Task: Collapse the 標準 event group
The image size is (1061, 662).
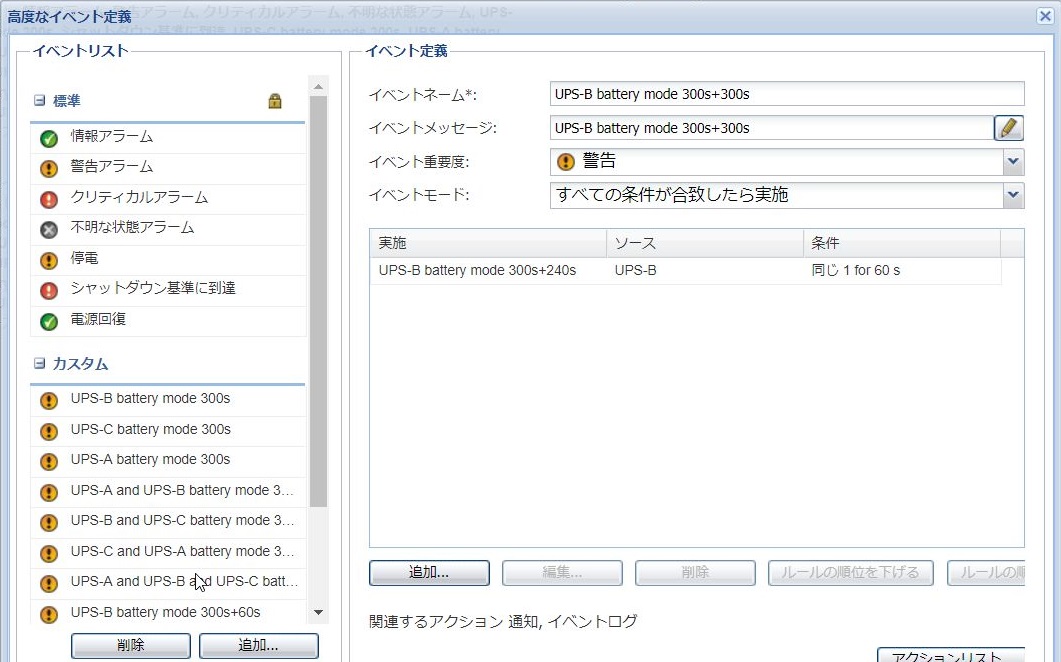Action: coord(40,101)
